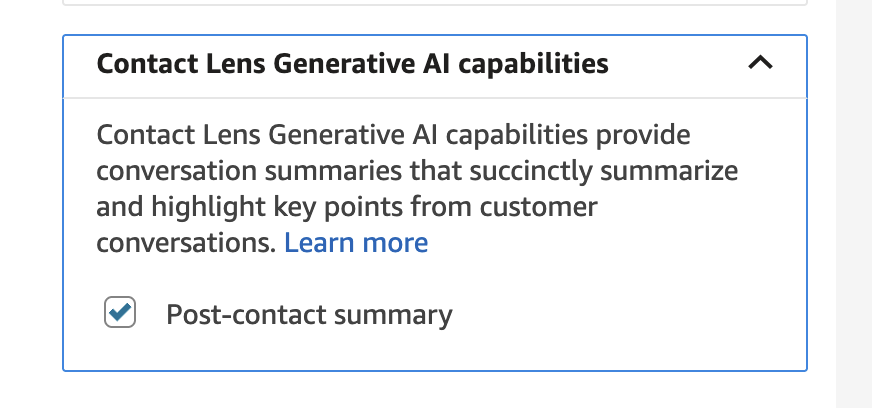This screenshot has height=408, width=872.
Task: Uncheck the Post-contact summary checkbox
Action: click(x=120, y=313)
